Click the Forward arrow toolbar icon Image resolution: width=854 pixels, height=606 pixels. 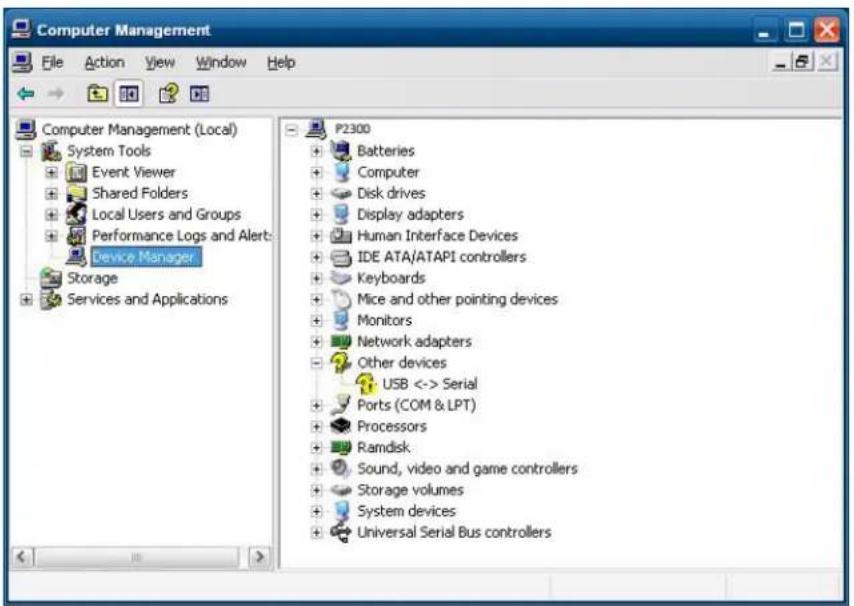[56, 94]
